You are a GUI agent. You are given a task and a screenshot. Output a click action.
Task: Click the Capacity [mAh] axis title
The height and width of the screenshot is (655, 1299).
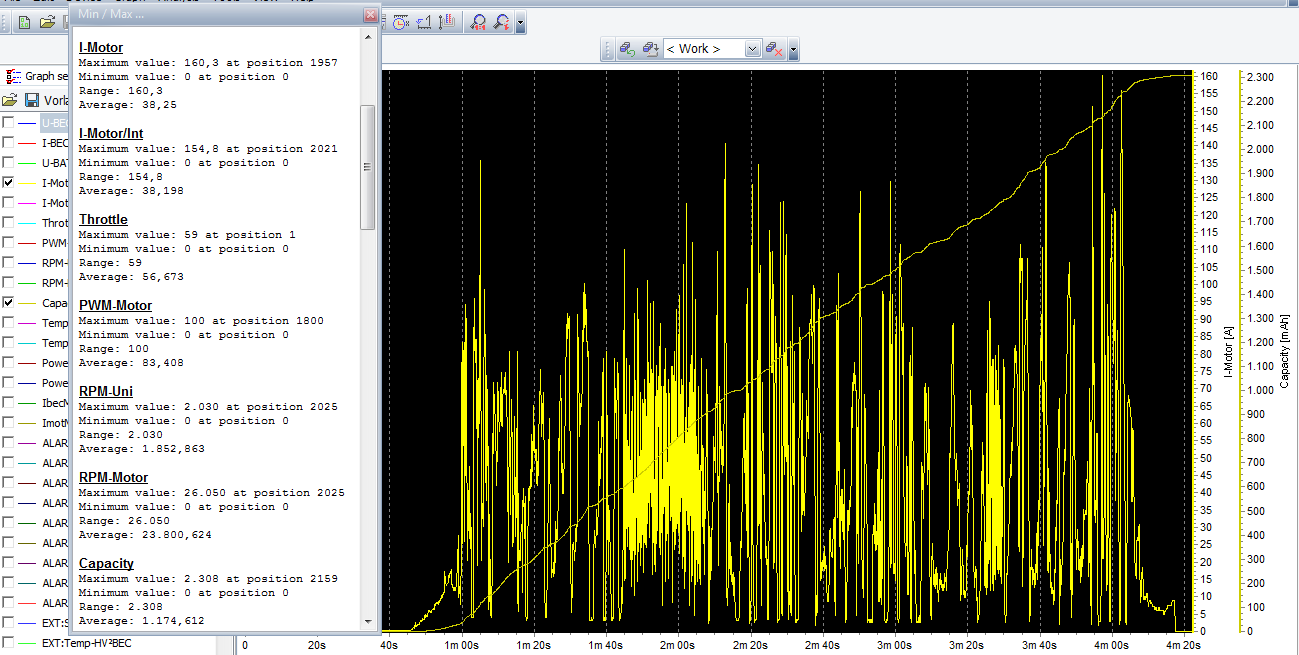click(x=1285, y=350)
